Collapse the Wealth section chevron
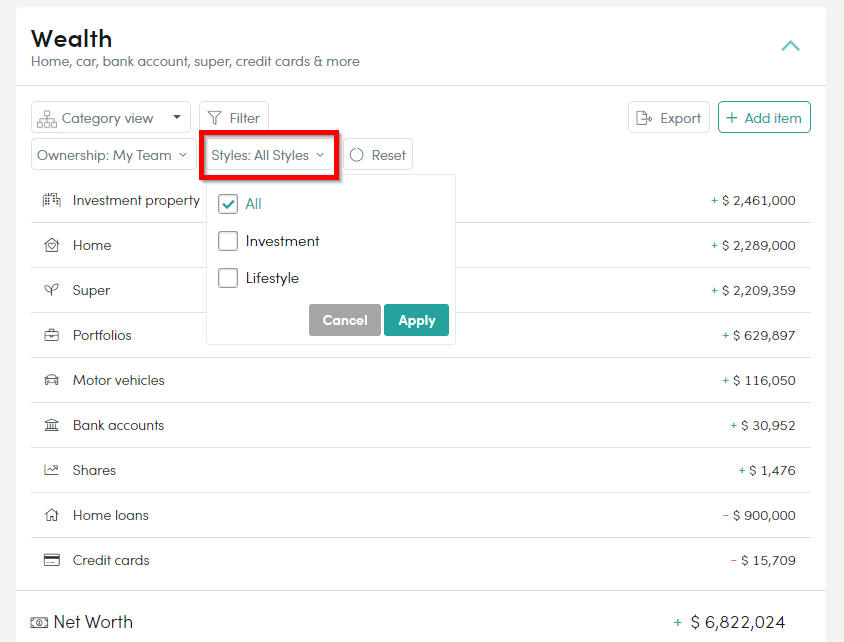Viewport: 844px width, 642px height. click(x=790, y=46)
